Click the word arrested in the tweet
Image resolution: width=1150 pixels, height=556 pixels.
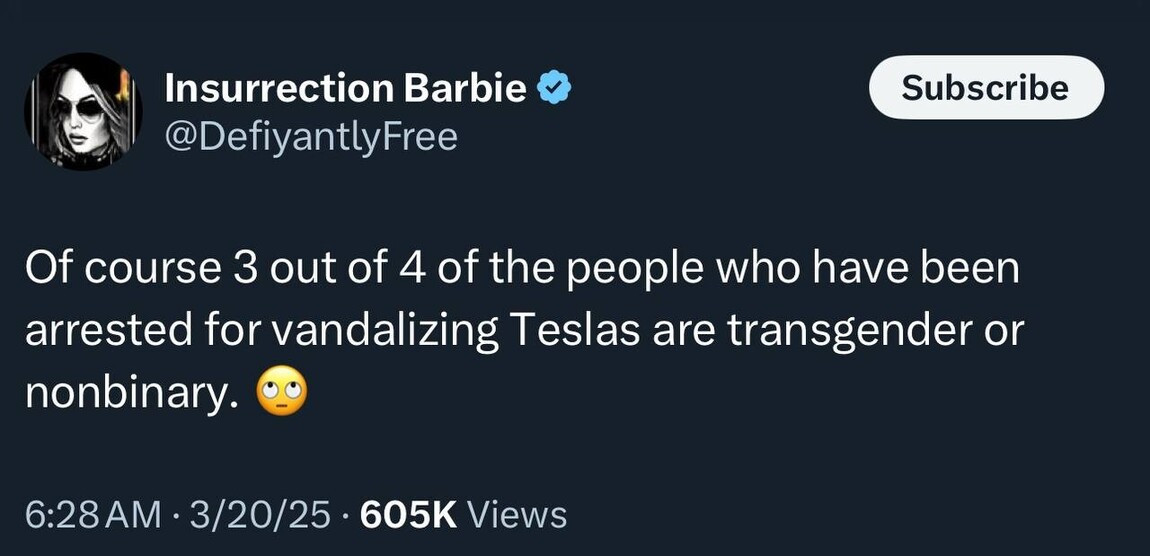[110, 331]
